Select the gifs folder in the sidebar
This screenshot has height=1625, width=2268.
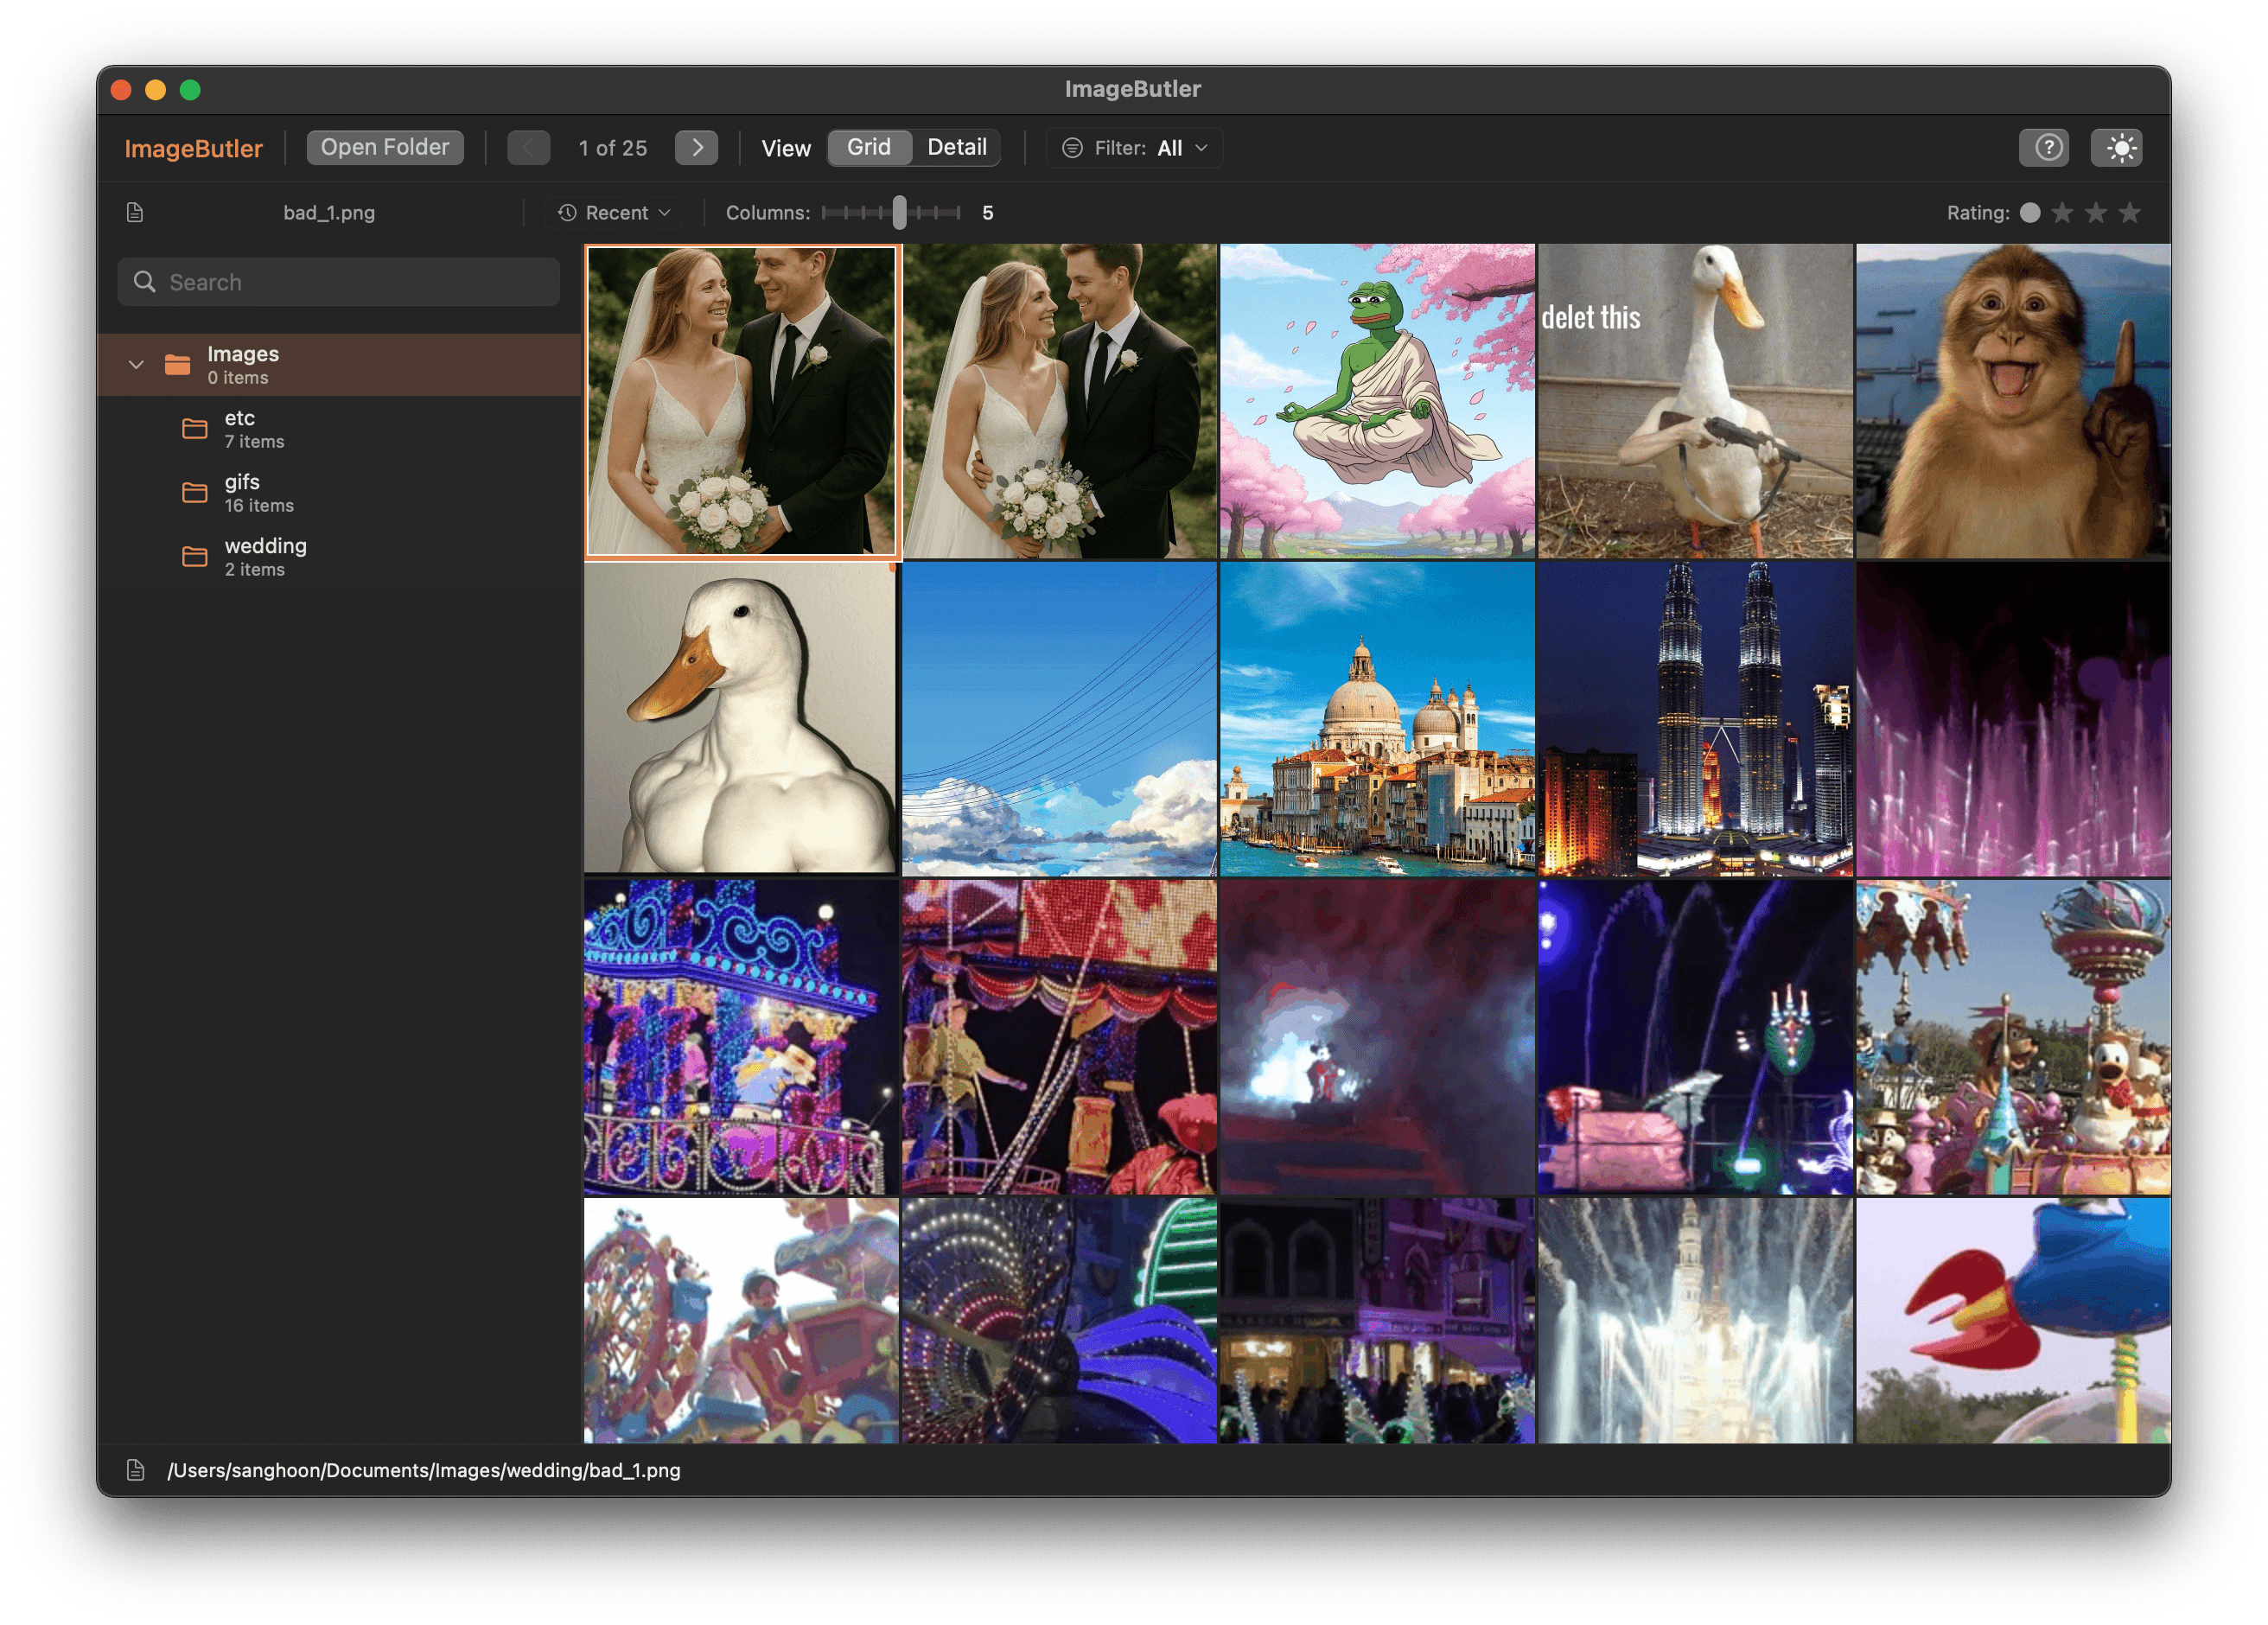[x=242, y=492]
